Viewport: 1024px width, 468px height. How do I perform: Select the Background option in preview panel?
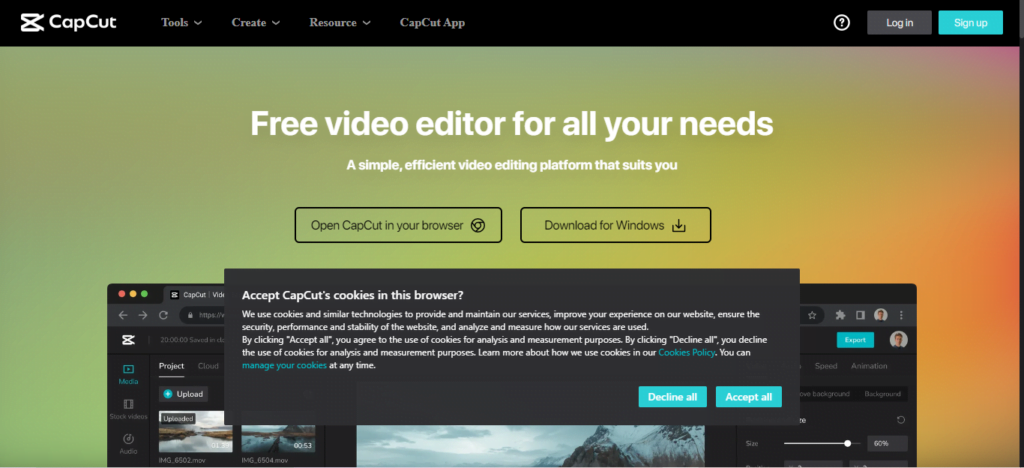[882, 394]
